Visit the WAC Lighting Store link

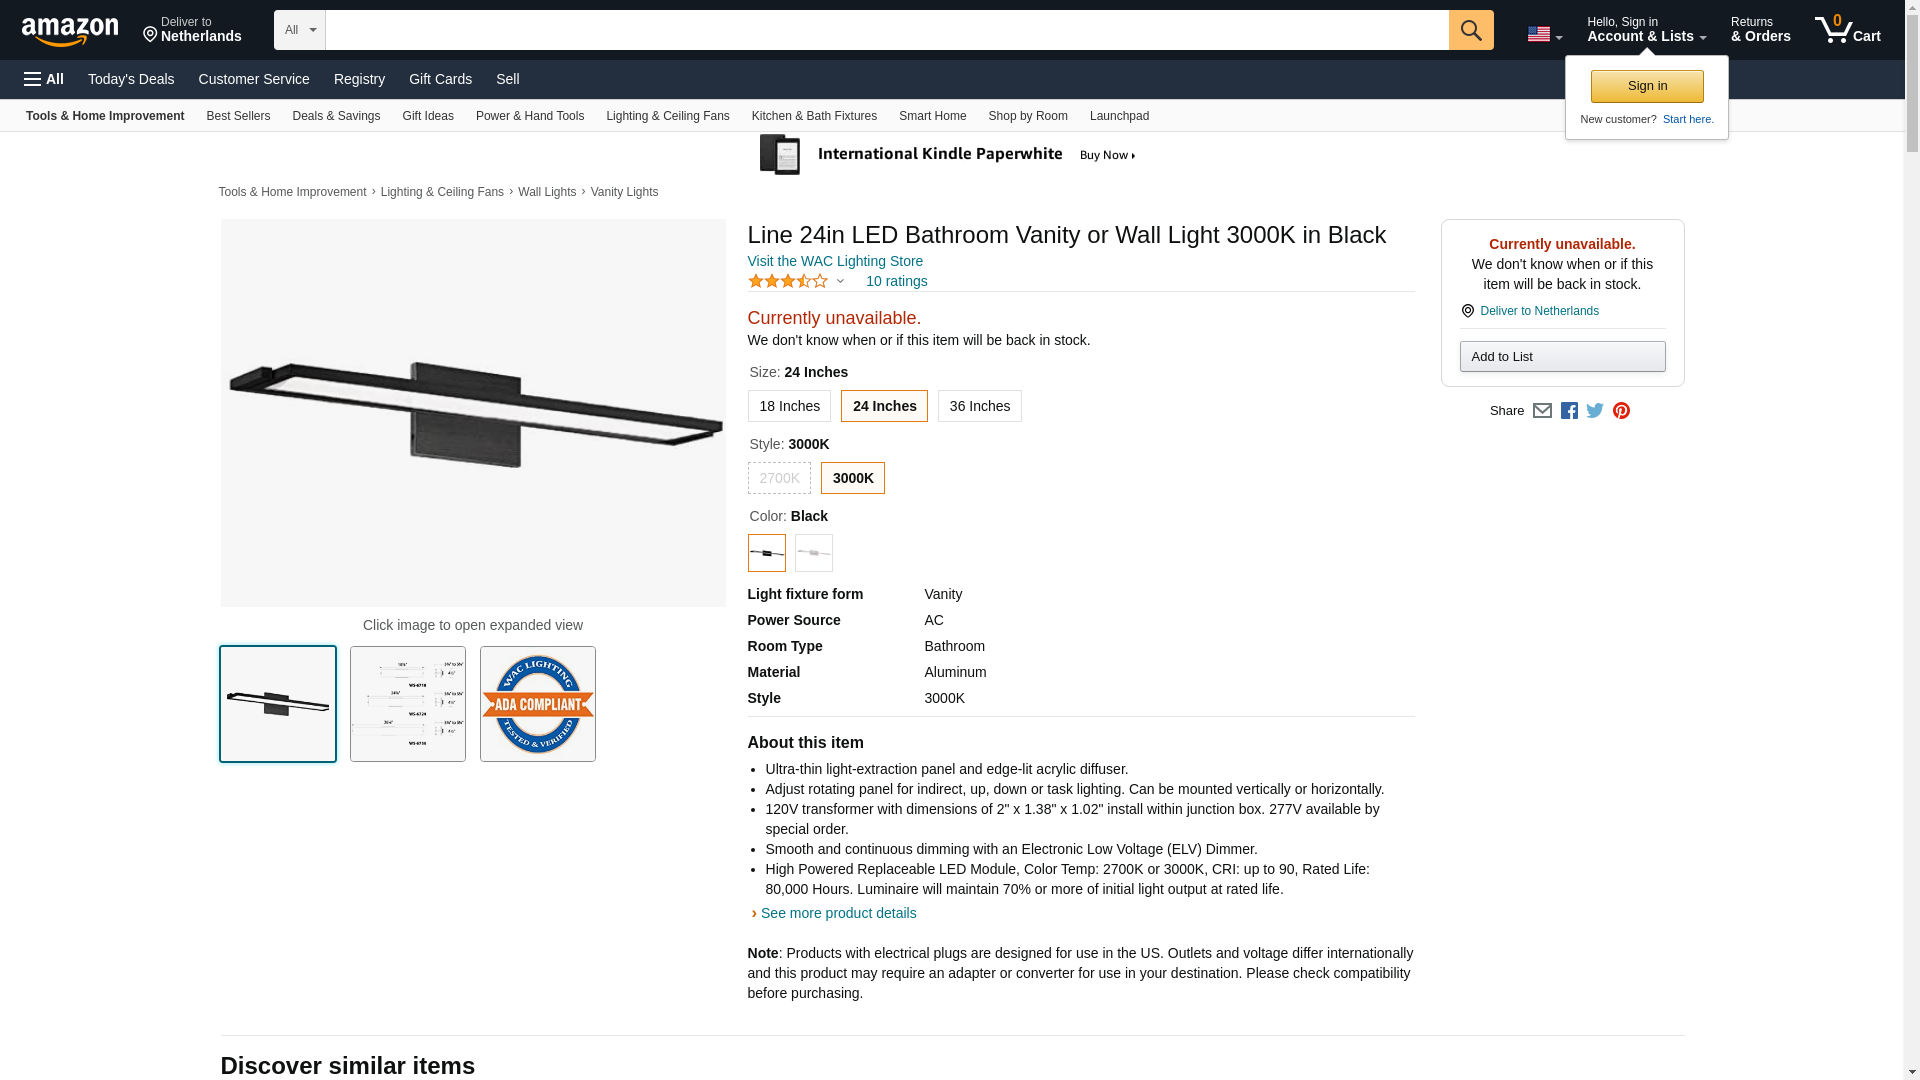point(835,261)
